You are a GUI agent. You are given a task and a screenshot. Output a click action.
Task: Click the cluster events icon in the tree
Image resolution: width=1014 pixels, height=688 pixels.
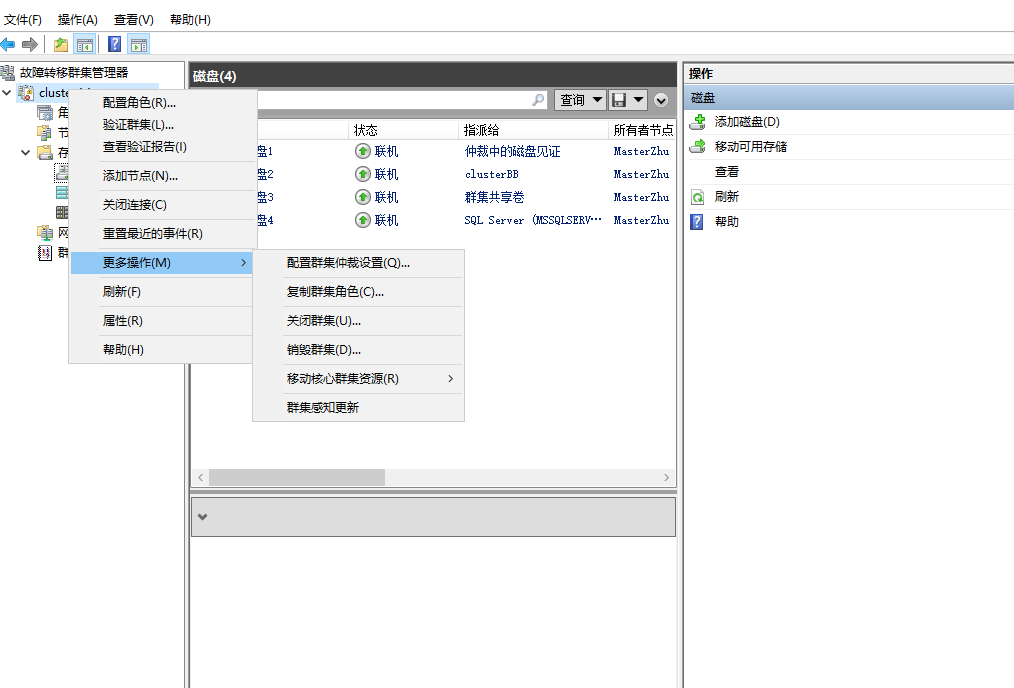coord(45,252)
